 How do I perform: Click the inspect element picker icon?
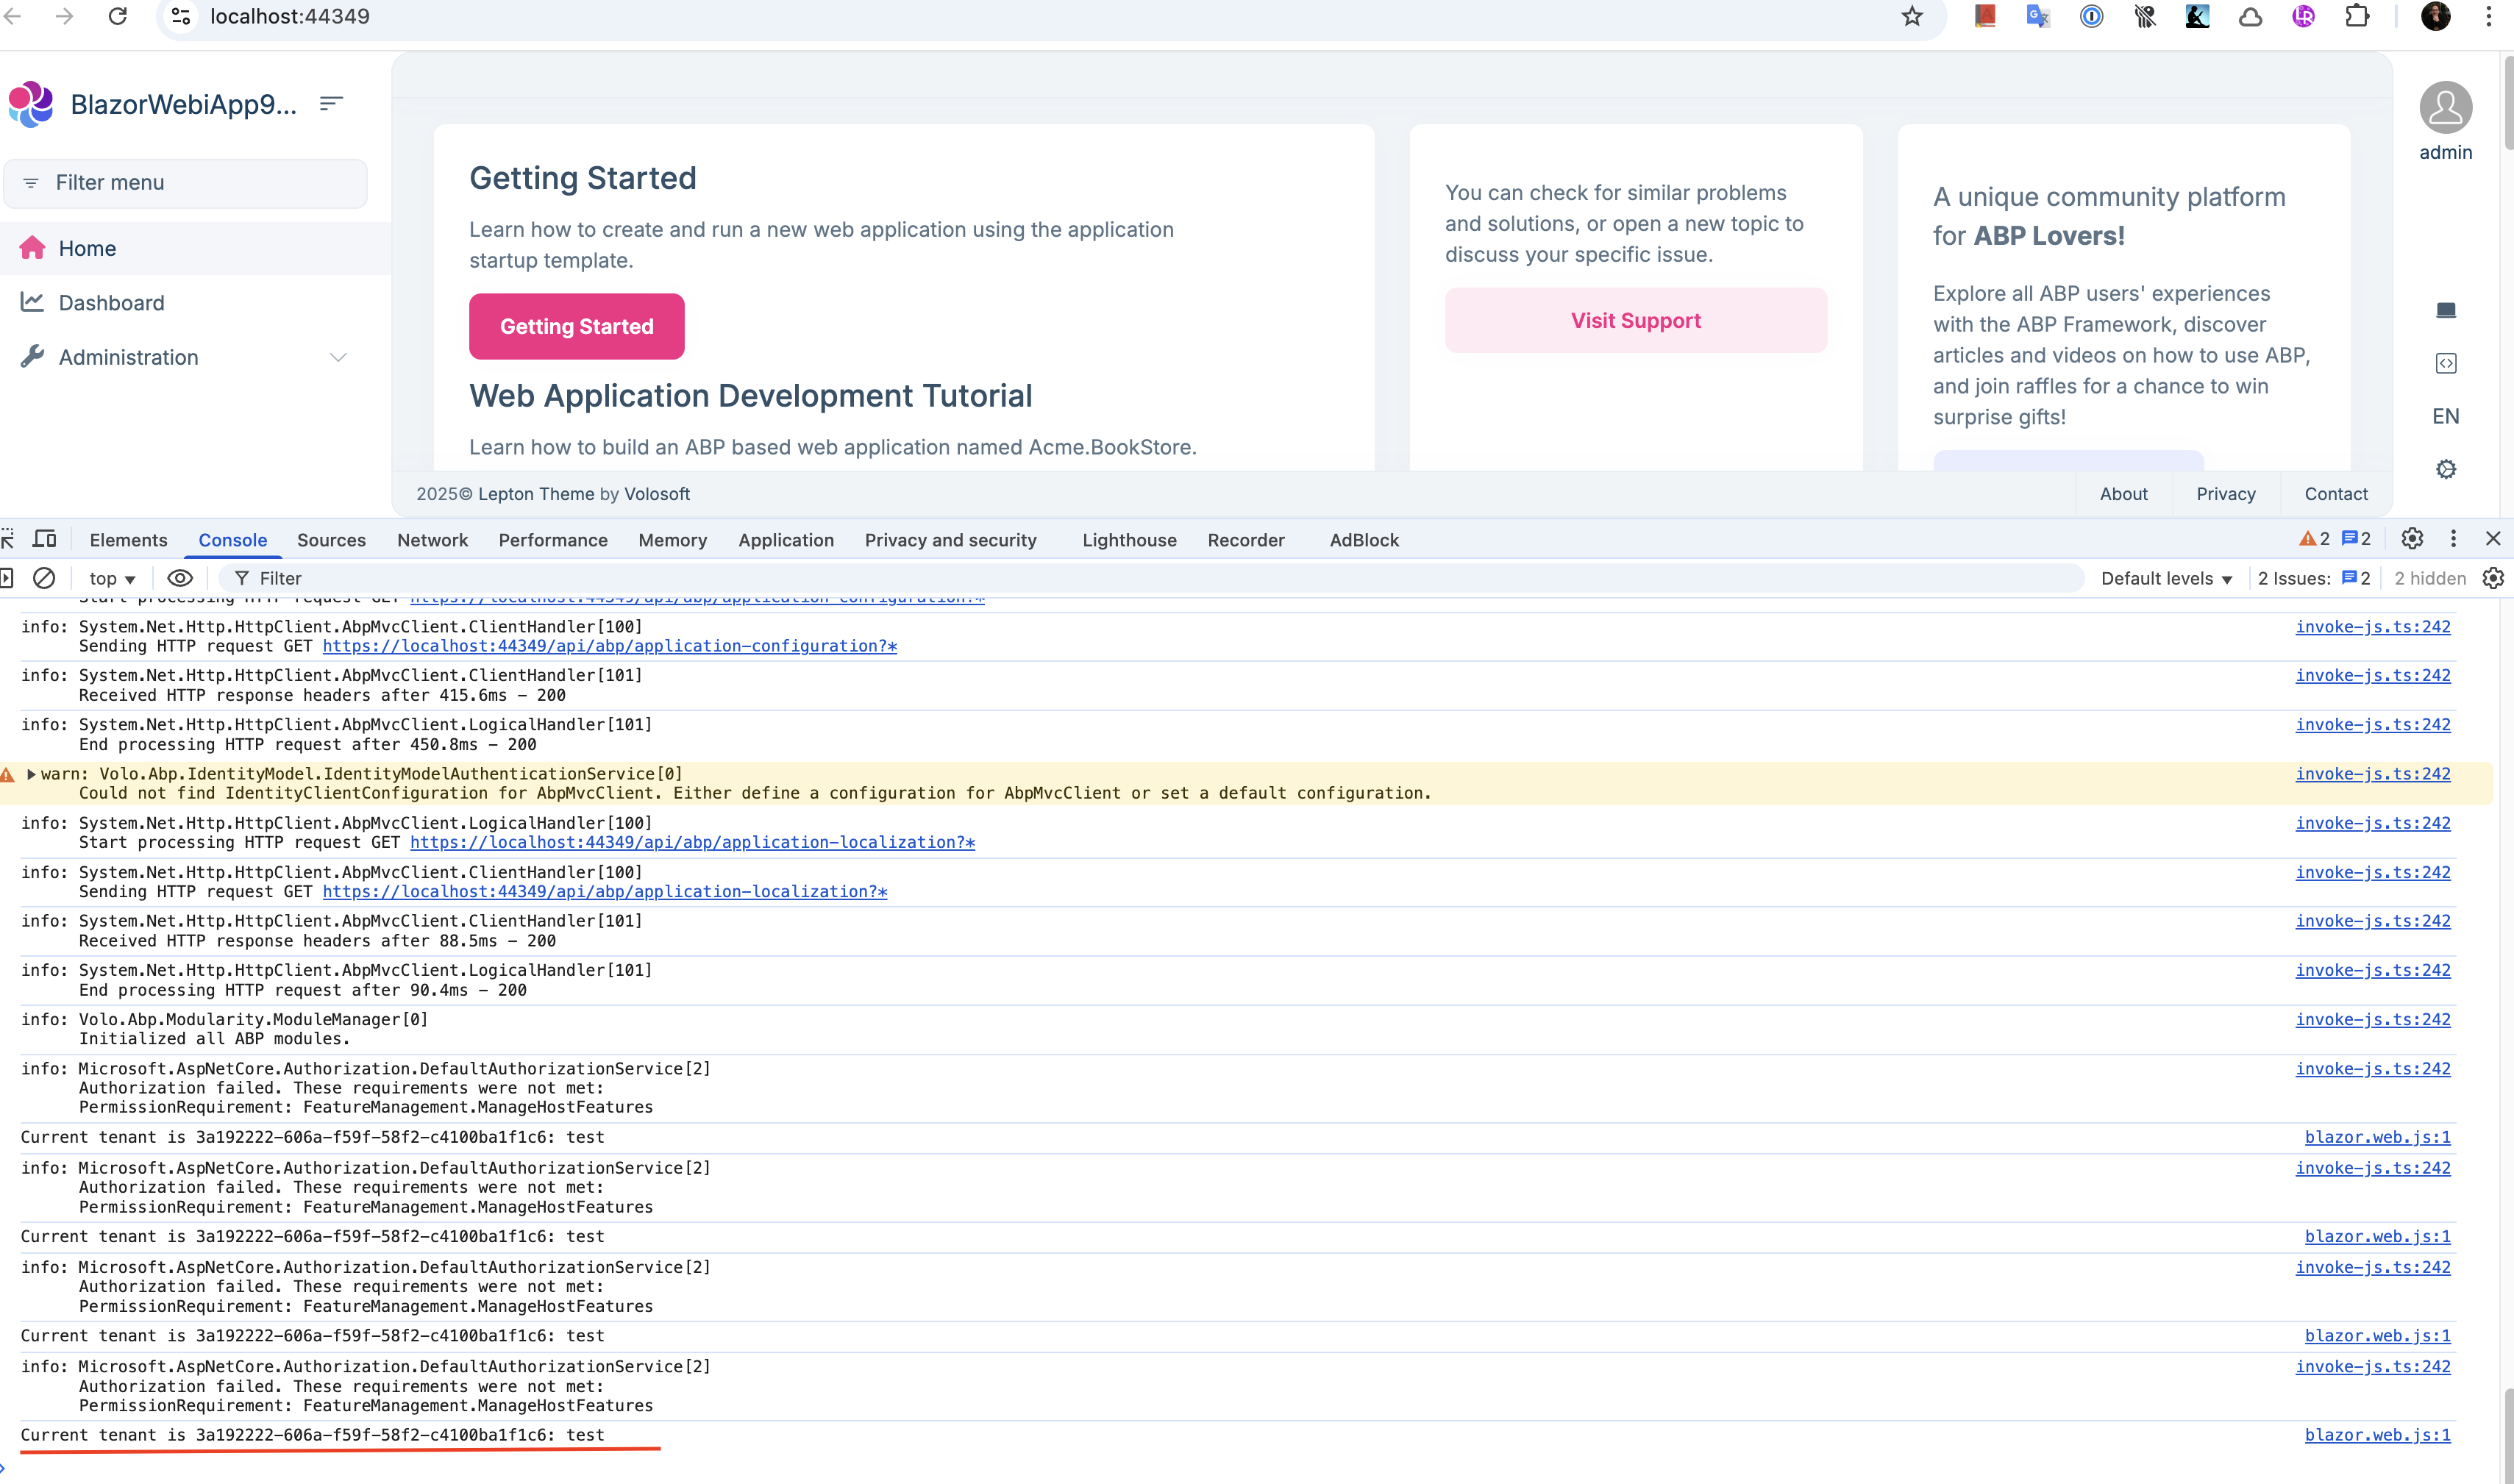(x=7, y=539)
